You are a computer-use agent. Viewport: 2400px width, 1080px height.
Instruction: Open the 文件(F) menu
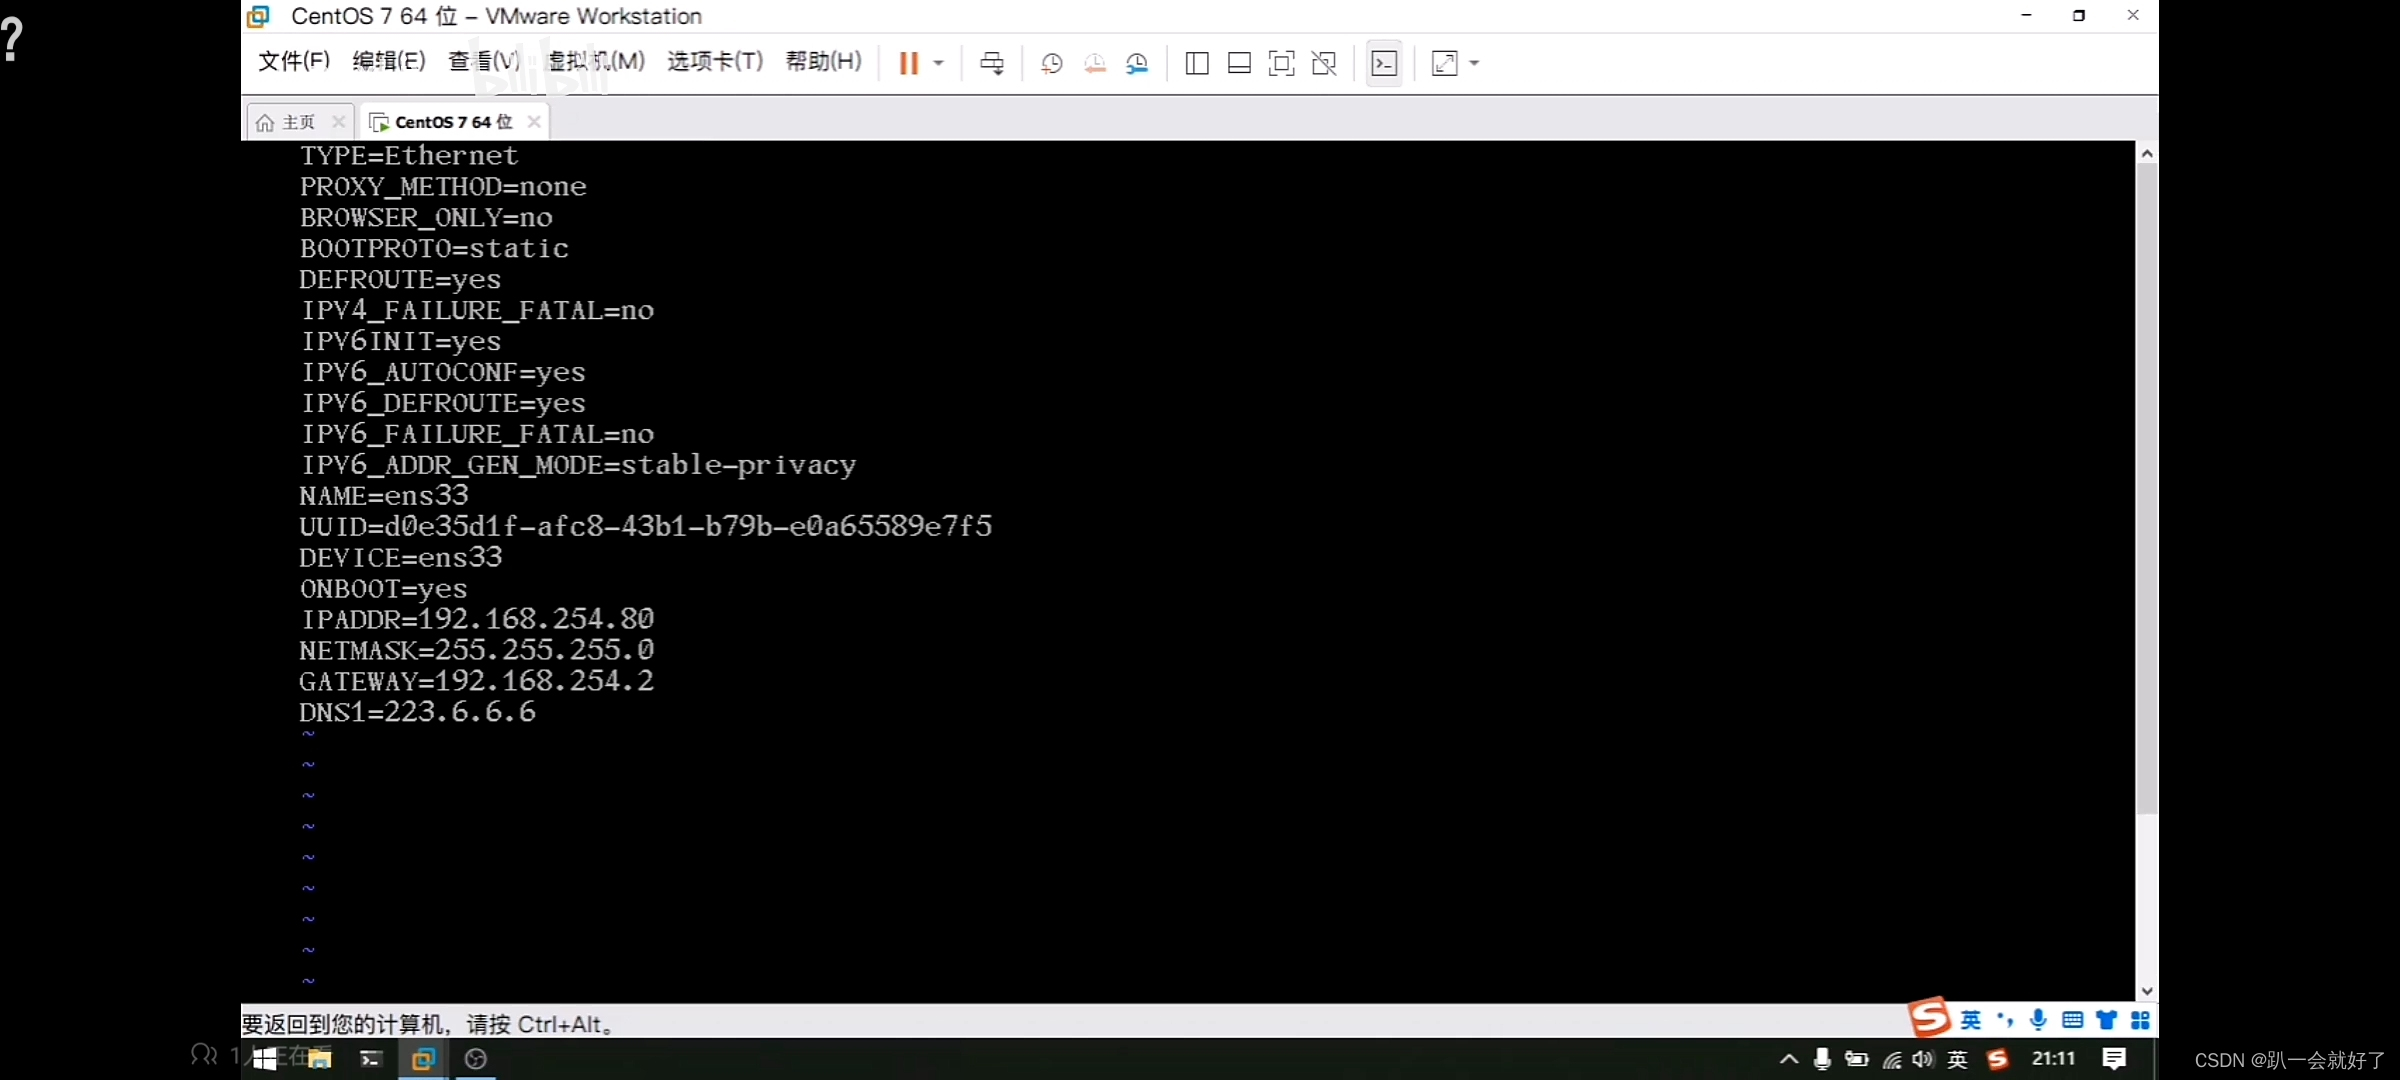pos(294,61)
